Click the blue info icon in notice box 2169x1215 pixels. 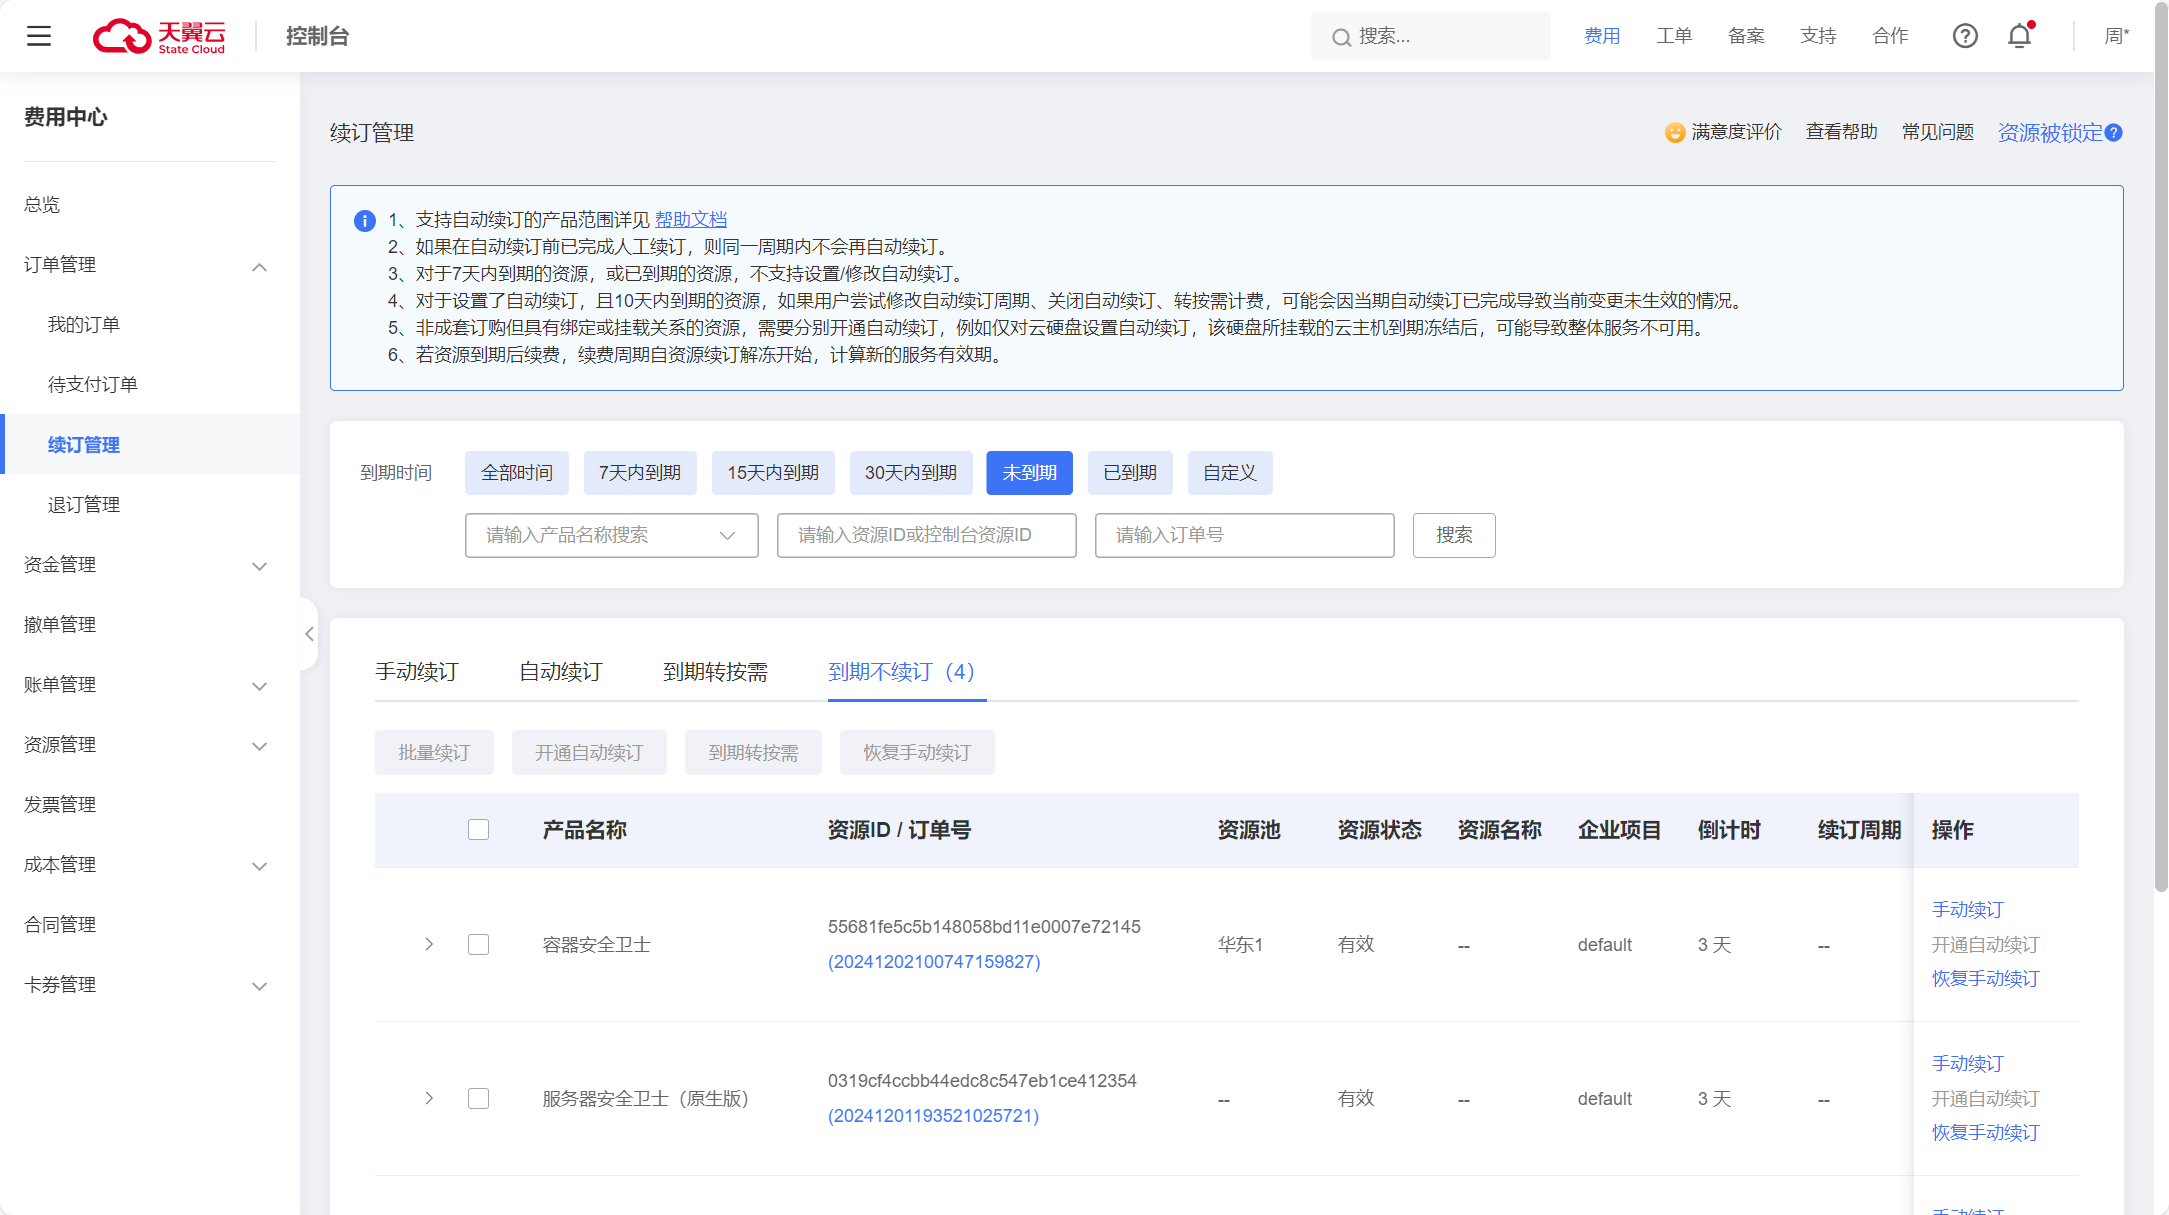pos(365,220)
